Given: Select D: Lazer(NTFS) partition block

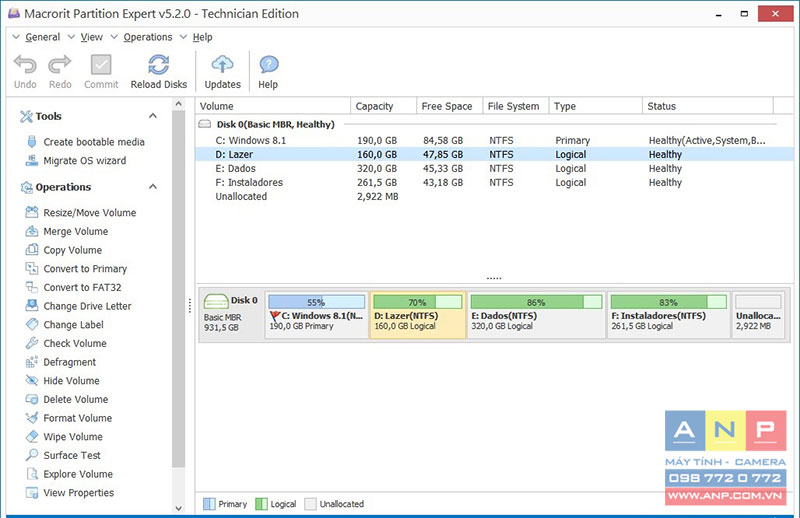Looking at the screenshot, I should 418,315.
